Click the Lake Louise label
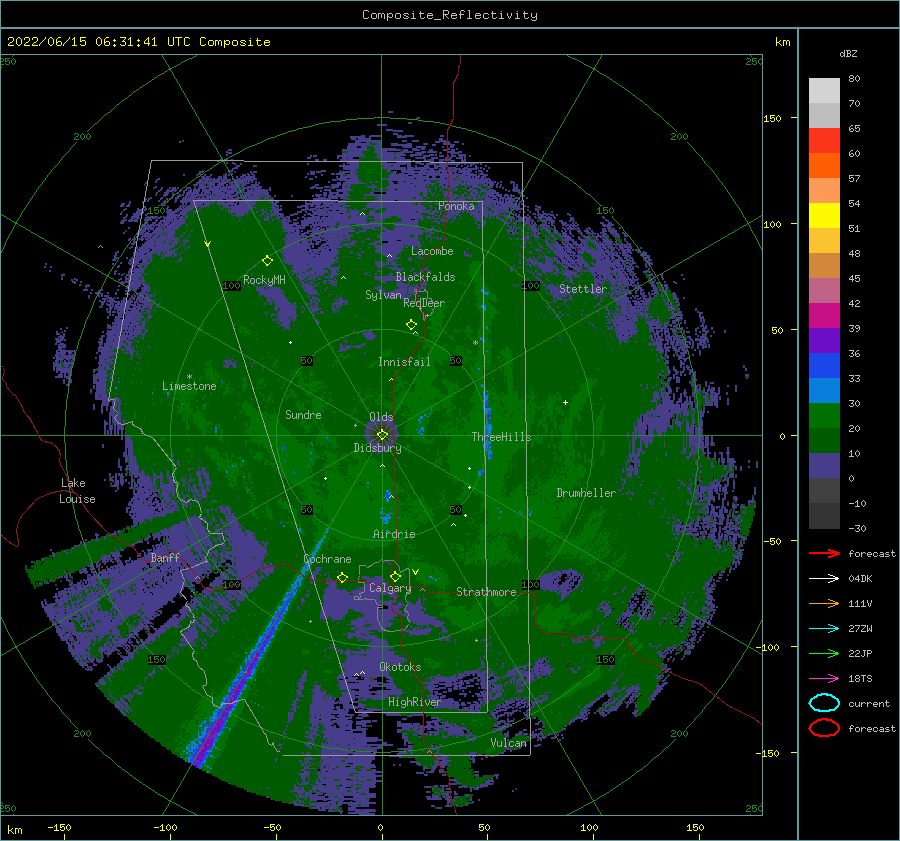The height and width of the screenshot is (841, 900). pos(78,491)
